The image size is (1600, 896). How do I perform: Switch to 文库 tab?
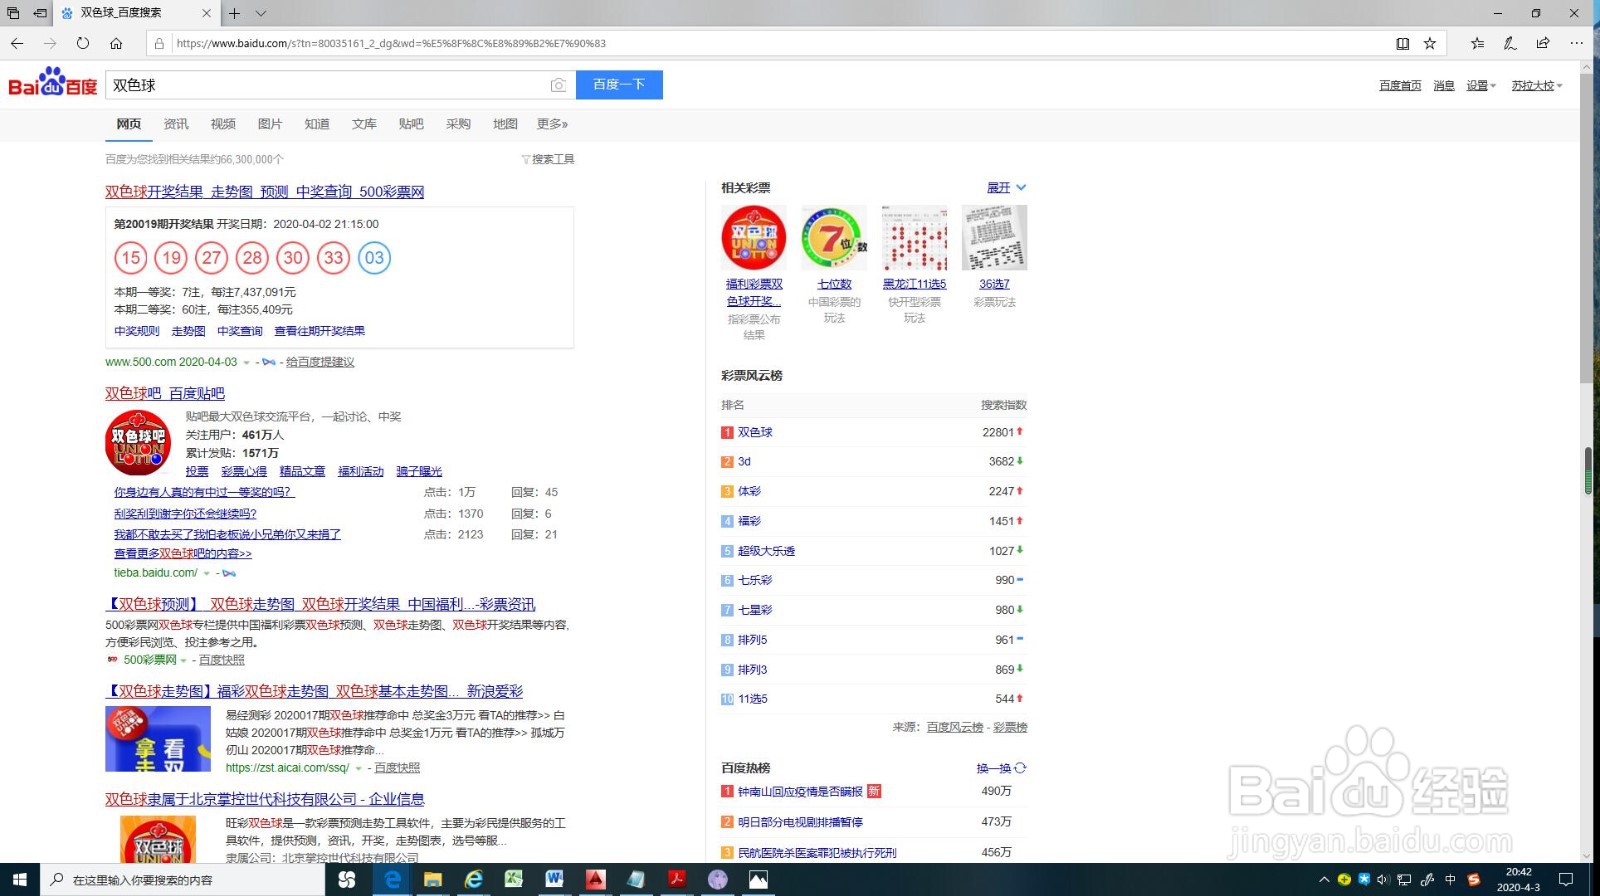point(364,124)
